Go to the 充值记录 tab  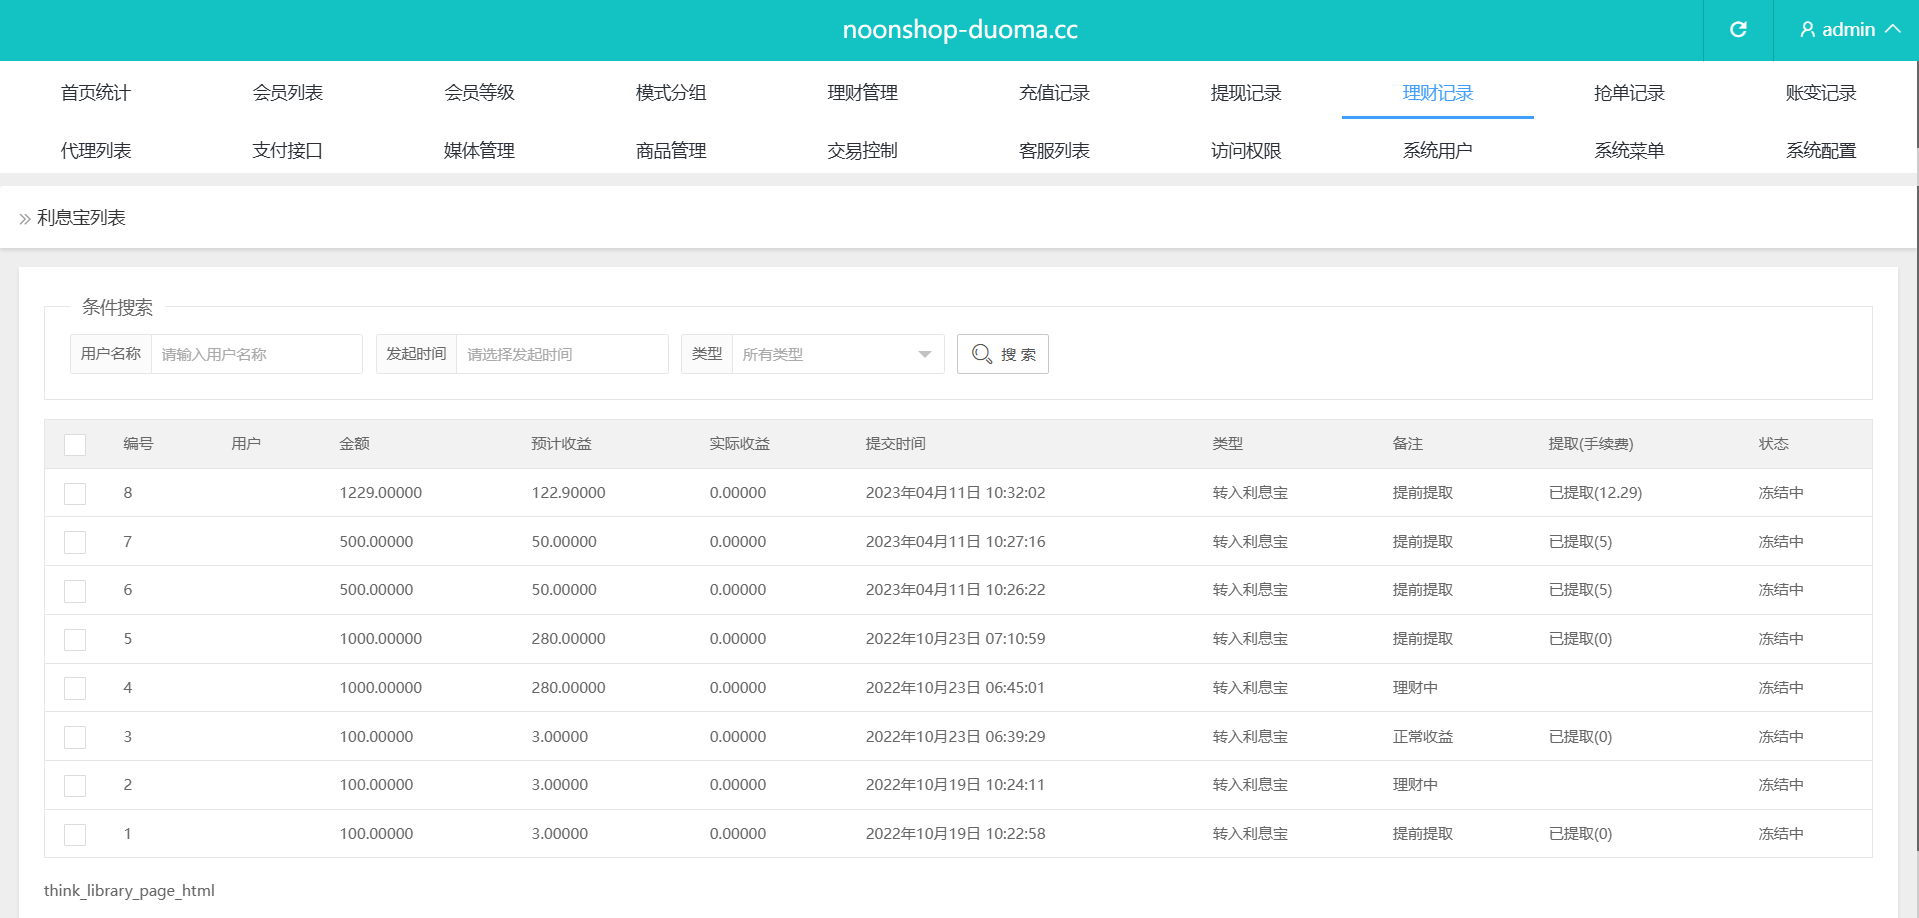1054,93
